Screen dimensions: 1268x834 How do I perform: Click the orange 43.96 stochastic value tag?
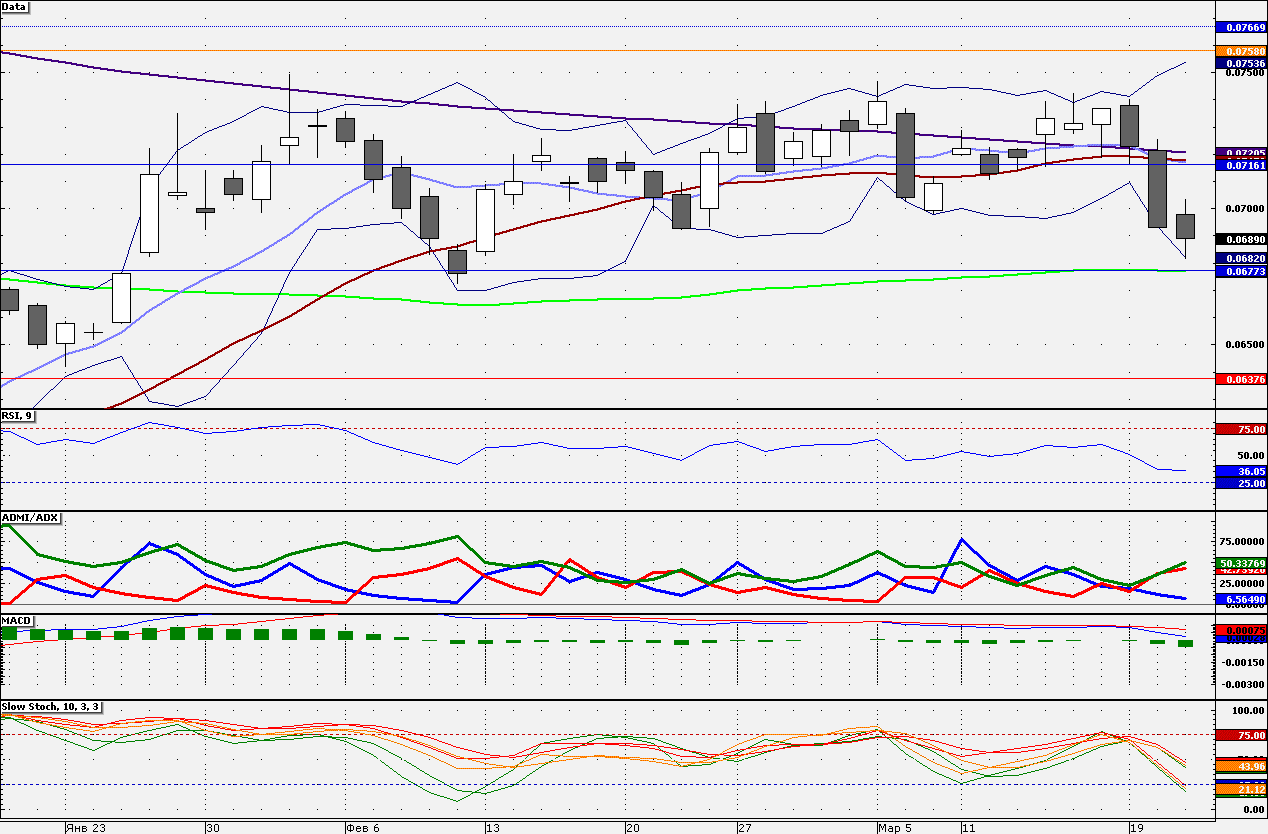(x=1240, y=766)
